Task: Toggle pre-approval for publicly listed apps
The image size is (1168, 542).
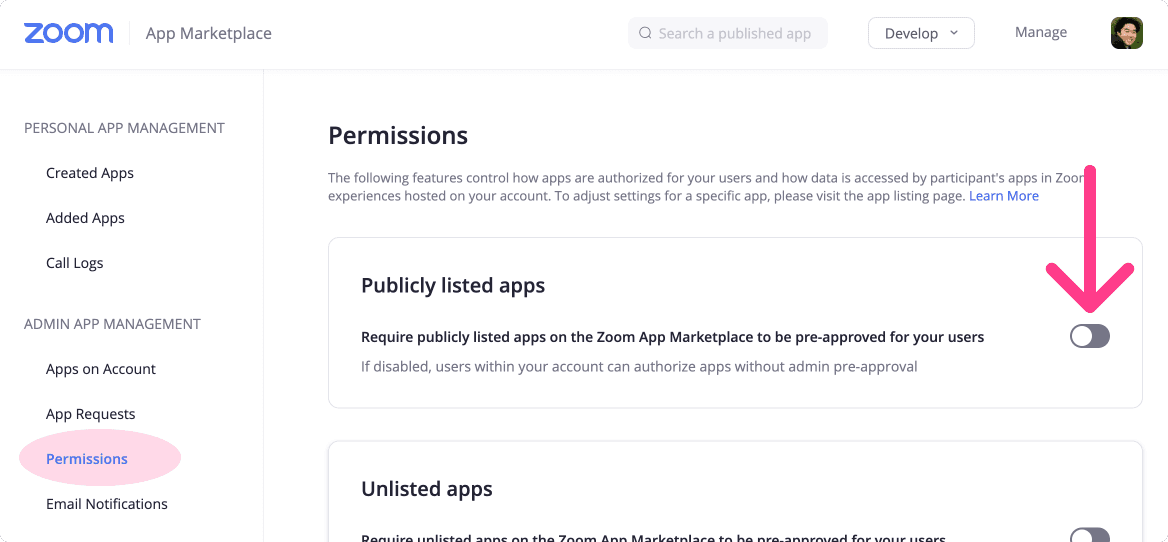Action: click(x=1090, y=337)
